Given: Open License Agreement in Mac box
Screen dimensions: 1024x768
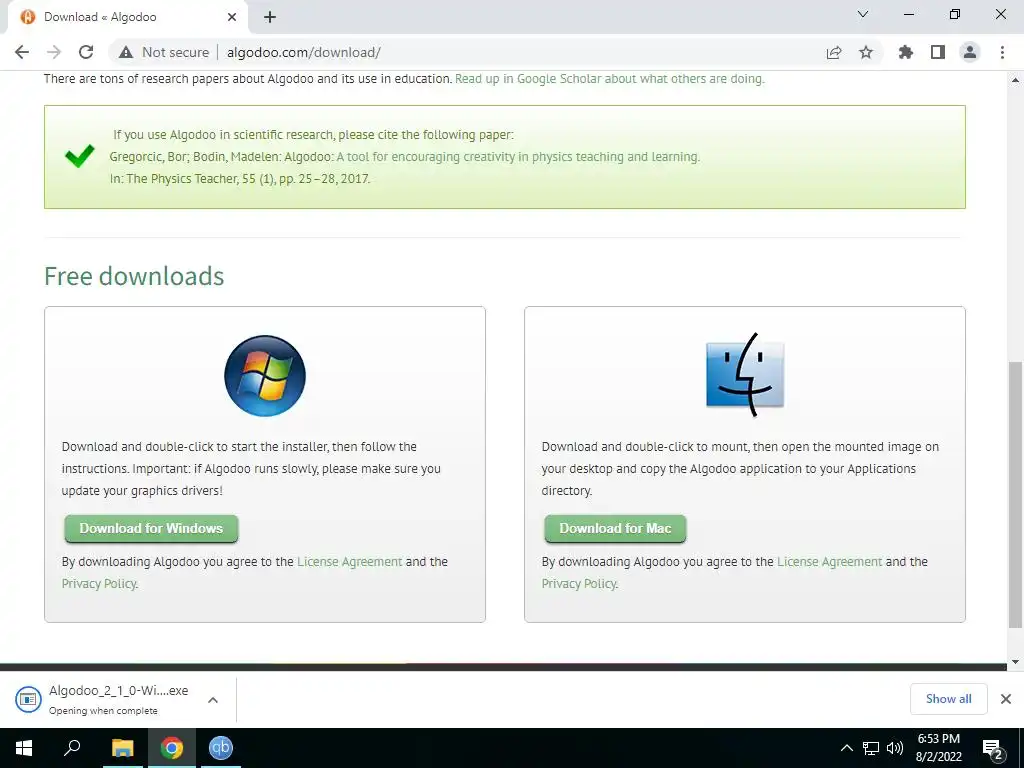Looking at the screenshot, I should [829, 562].
